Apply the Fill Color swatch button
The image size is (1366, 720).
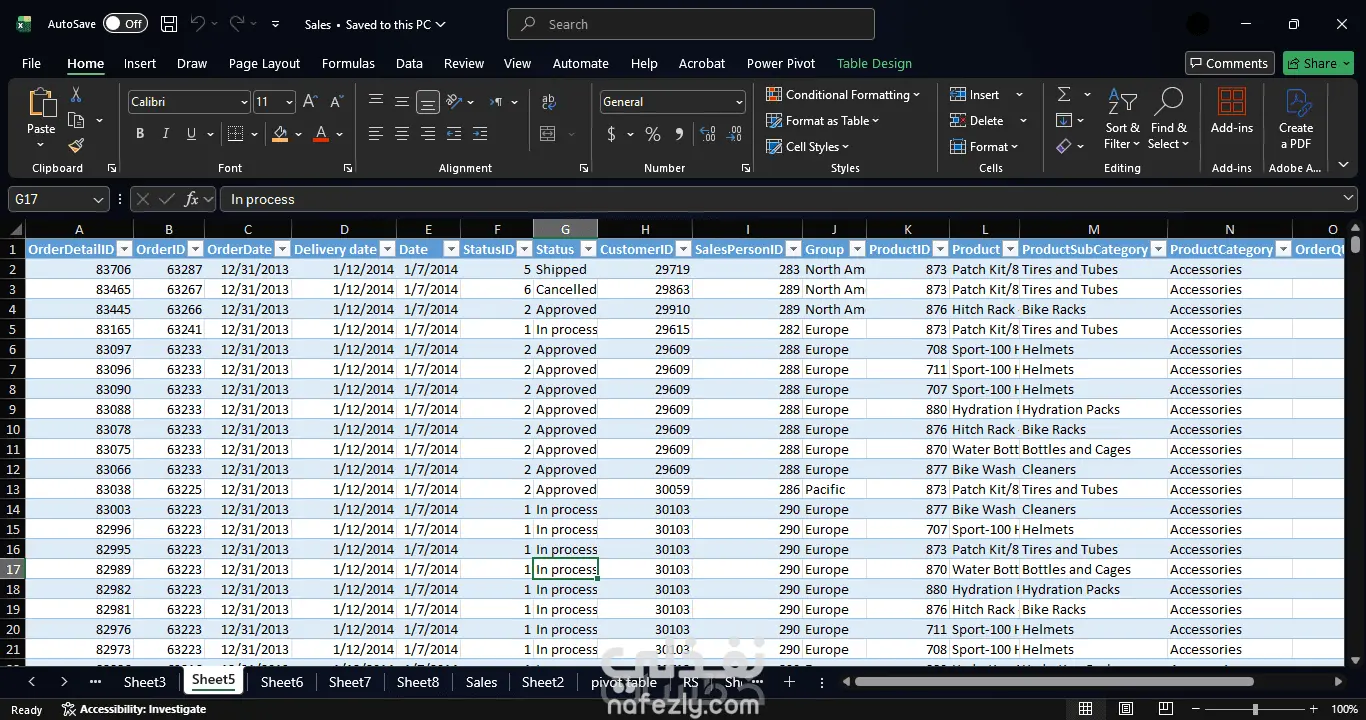pyautogui.click(x=280, y=134)
